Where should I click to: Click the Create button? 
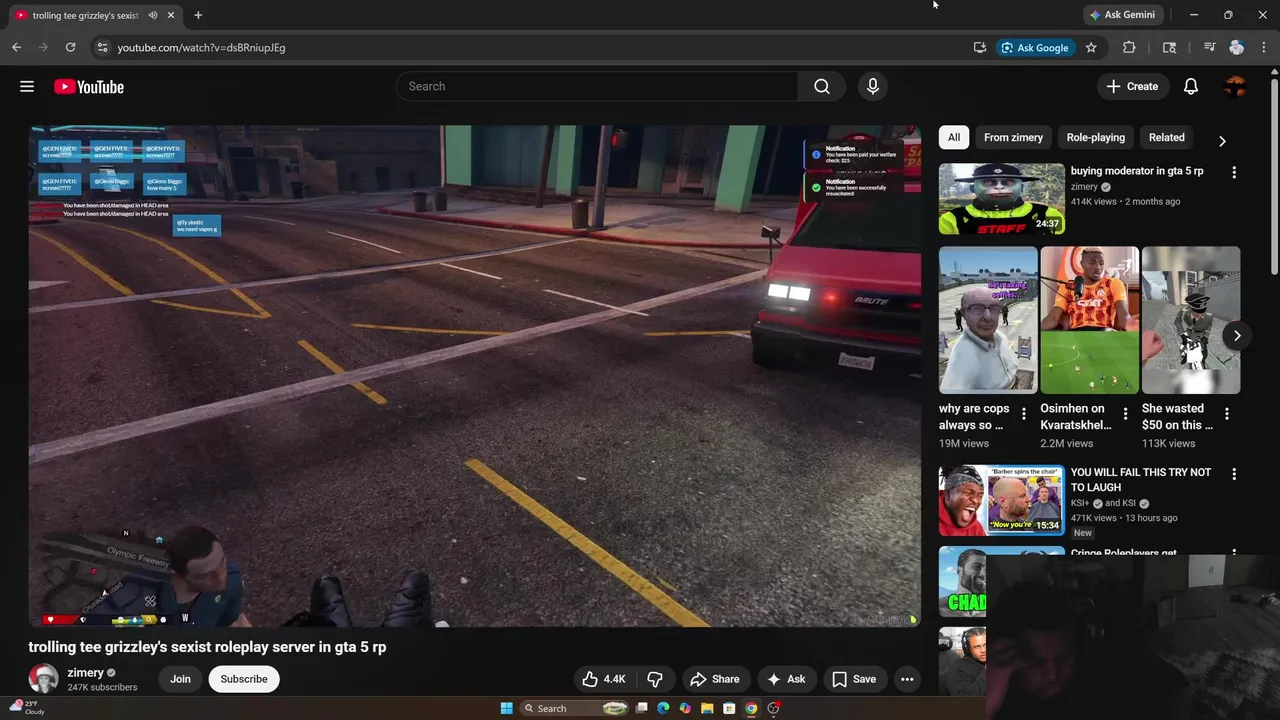[x=1133, y=87]
